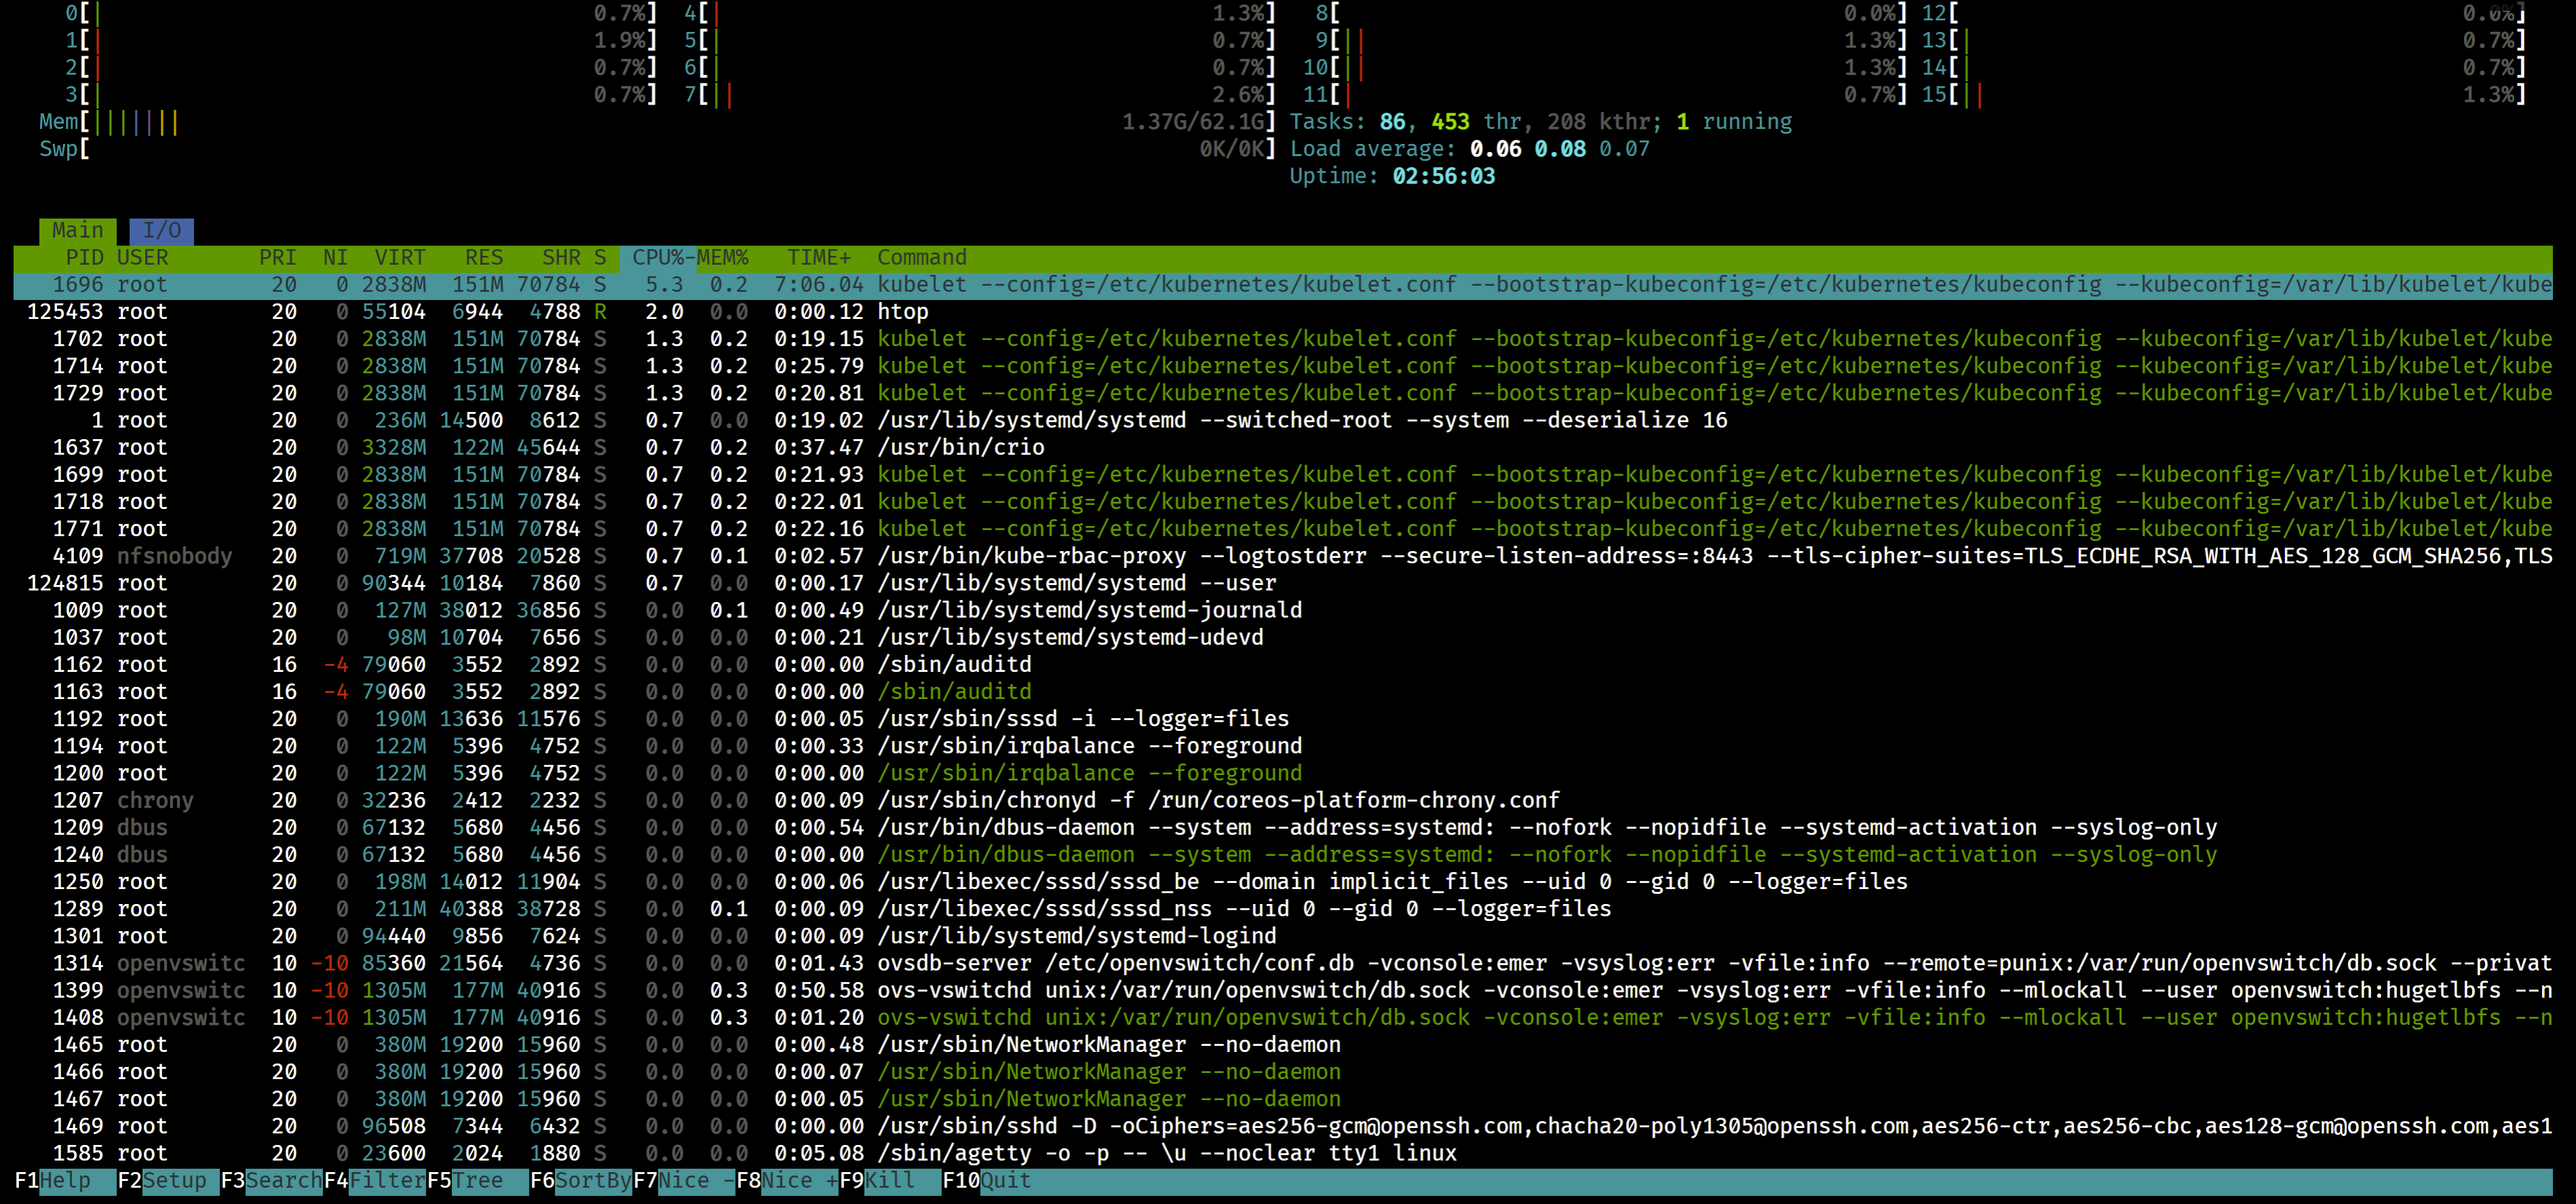Viewport: 2576px width, 1204px height.
Task: Click the Command column header
Action: pyautogui.click(x=921, y=257)
